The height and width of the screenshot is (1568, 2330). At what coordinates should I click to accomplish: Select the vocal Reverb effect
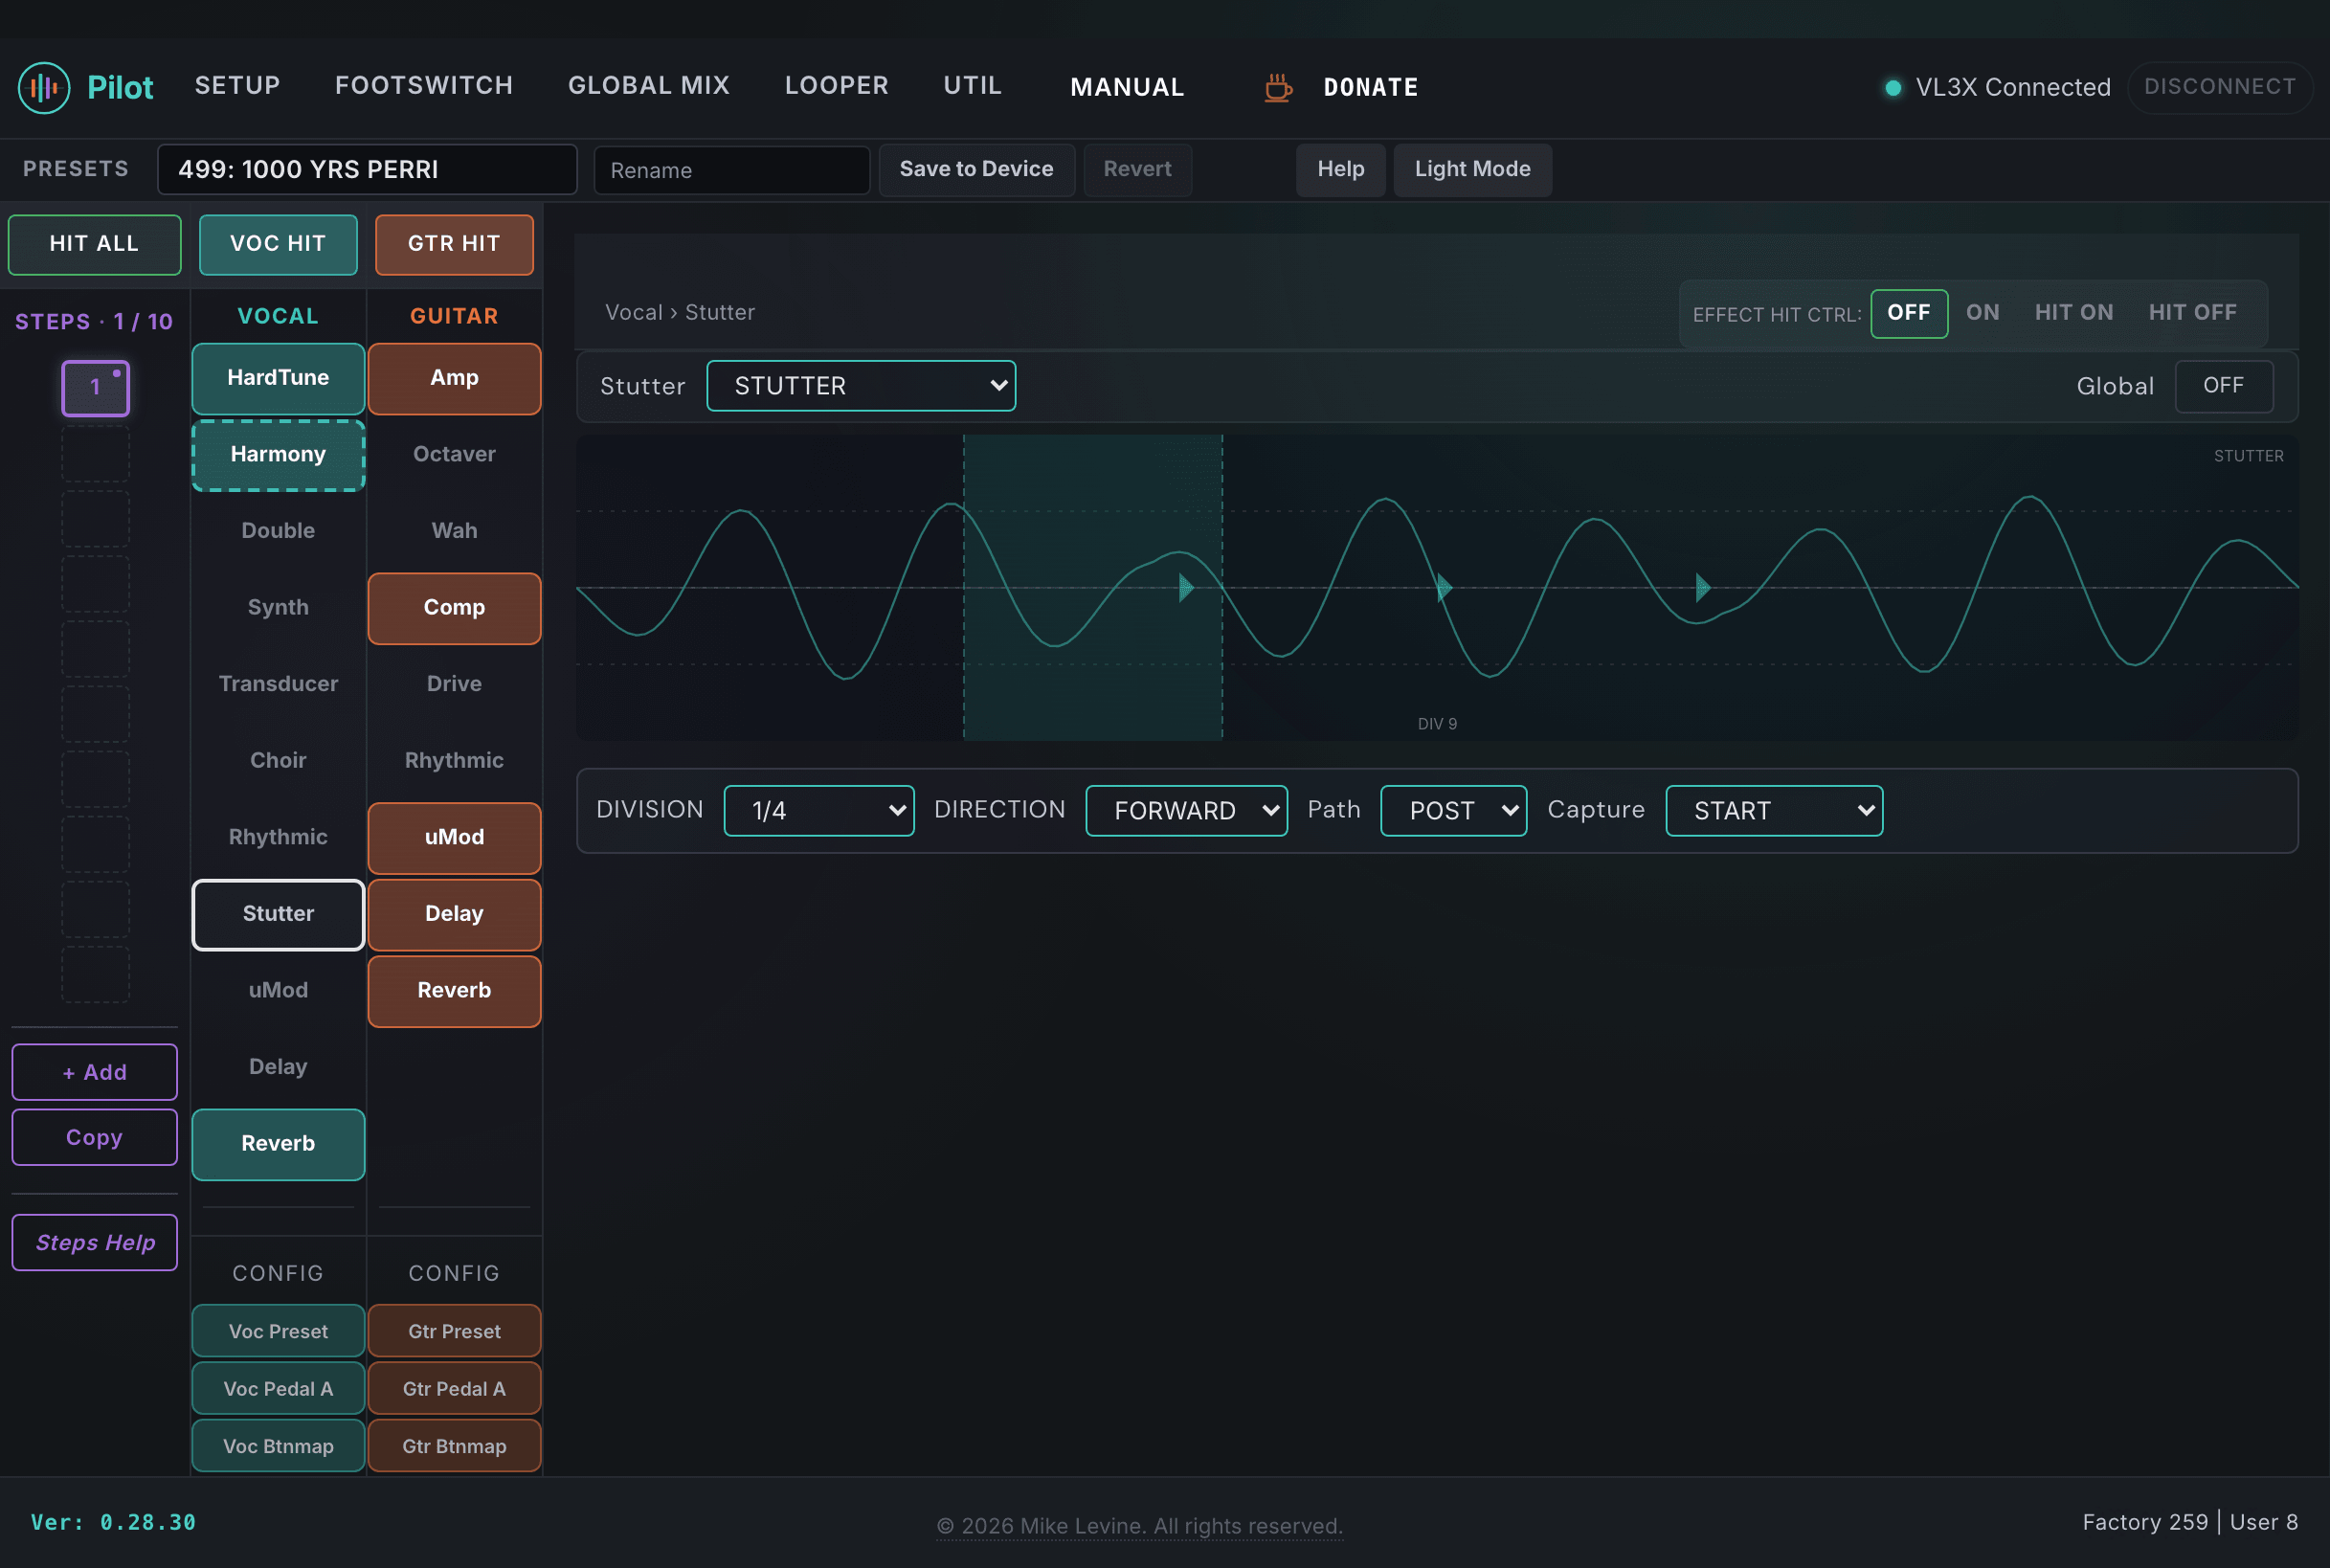pos(278,1145)
